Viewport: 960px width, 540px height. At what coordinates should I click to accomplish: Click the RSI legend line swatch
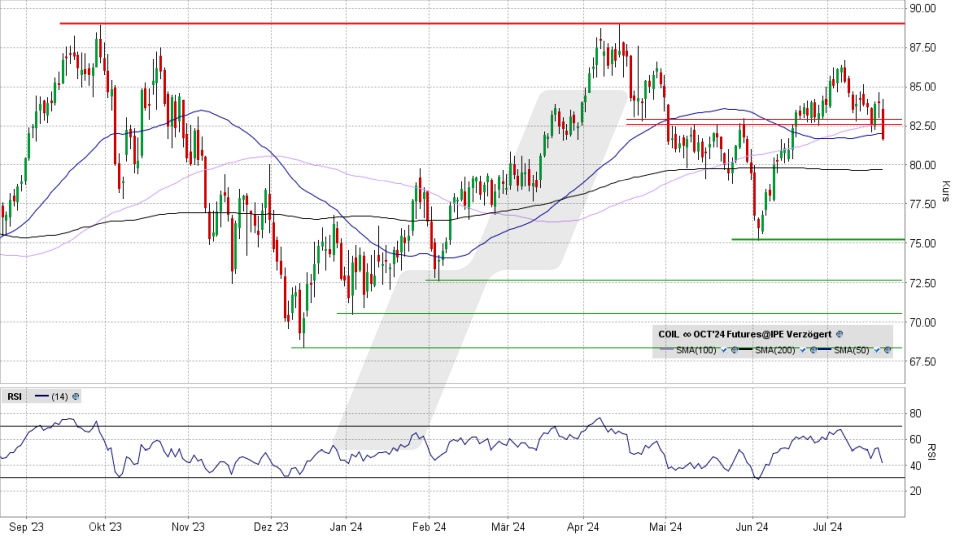[42, 397]
